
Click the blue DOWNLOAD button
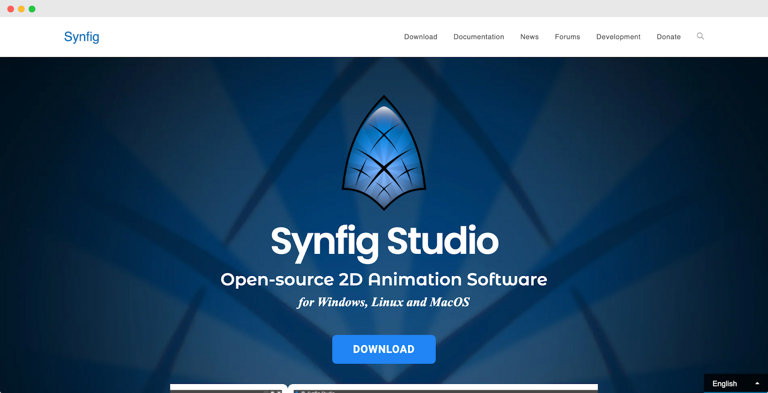click(x=384, y=349)
